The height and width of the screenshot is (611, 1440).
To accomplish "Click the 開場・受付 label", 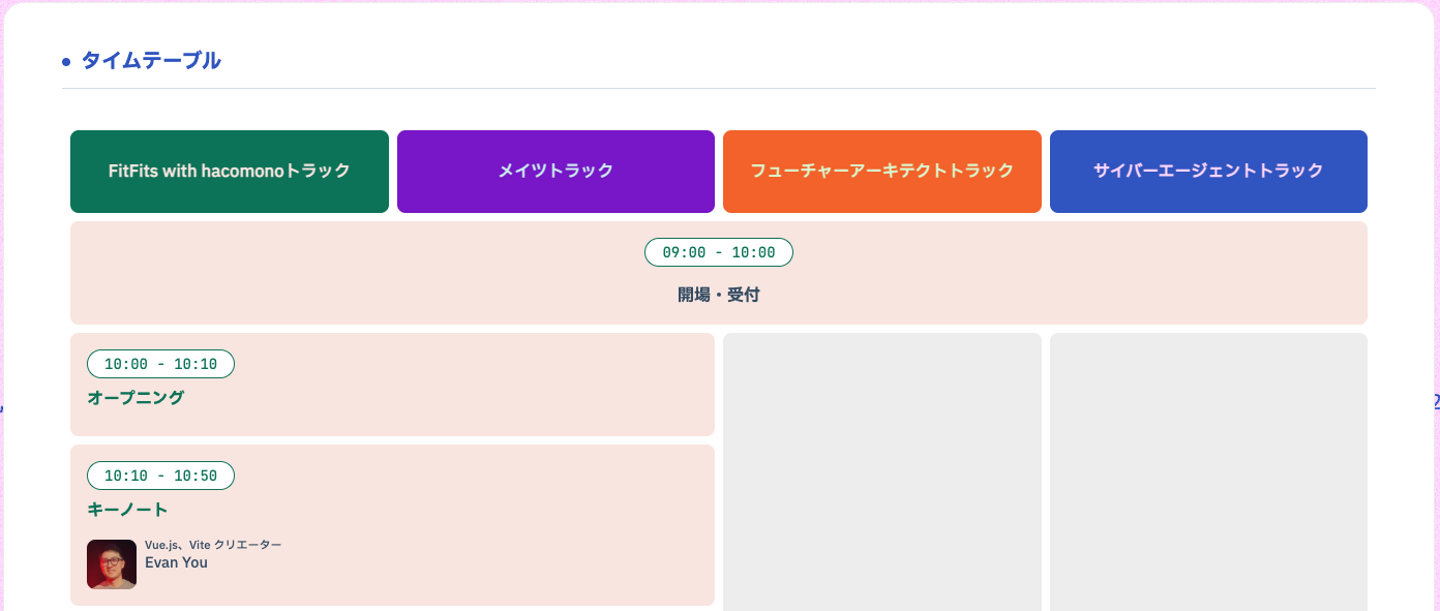I will click(x=718, y=295).
